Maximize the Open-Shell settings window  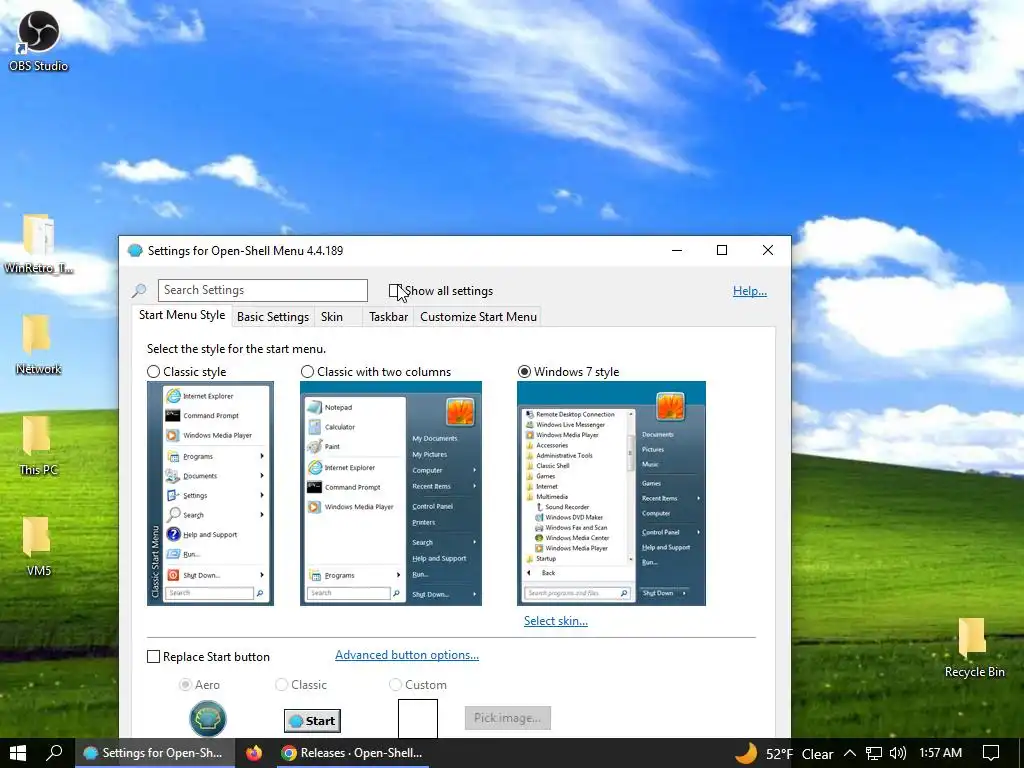point(722,250)
